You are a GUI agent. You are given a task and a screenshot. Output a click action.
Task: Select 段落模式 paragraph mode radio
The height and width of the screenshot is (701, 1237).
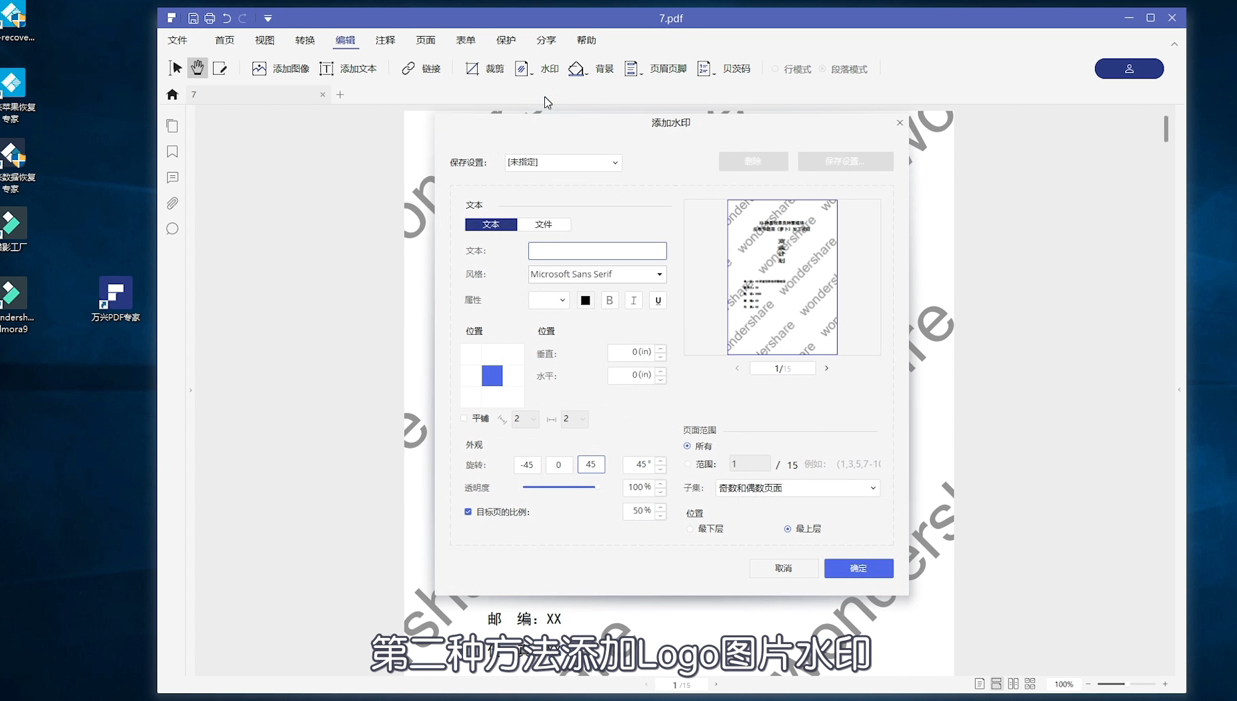[x=823, y=69]
